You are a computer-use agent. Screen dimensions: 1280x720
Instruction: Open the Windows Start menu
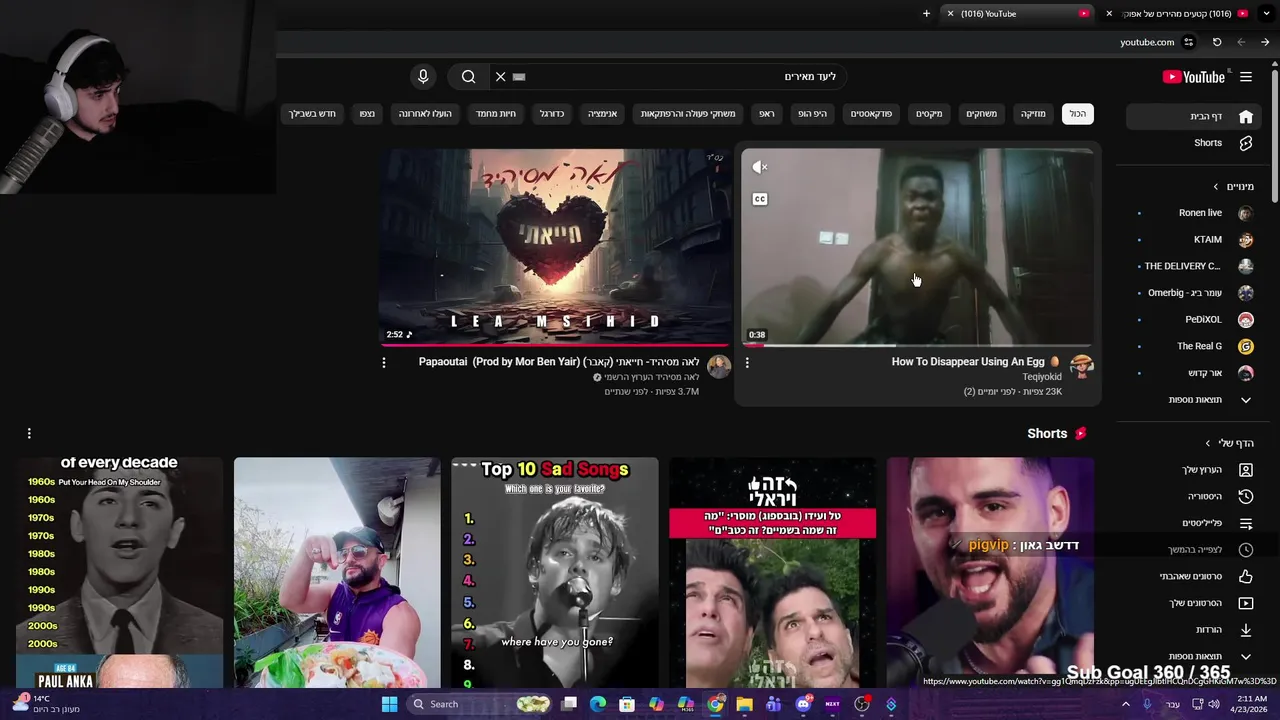coord(389,704)
